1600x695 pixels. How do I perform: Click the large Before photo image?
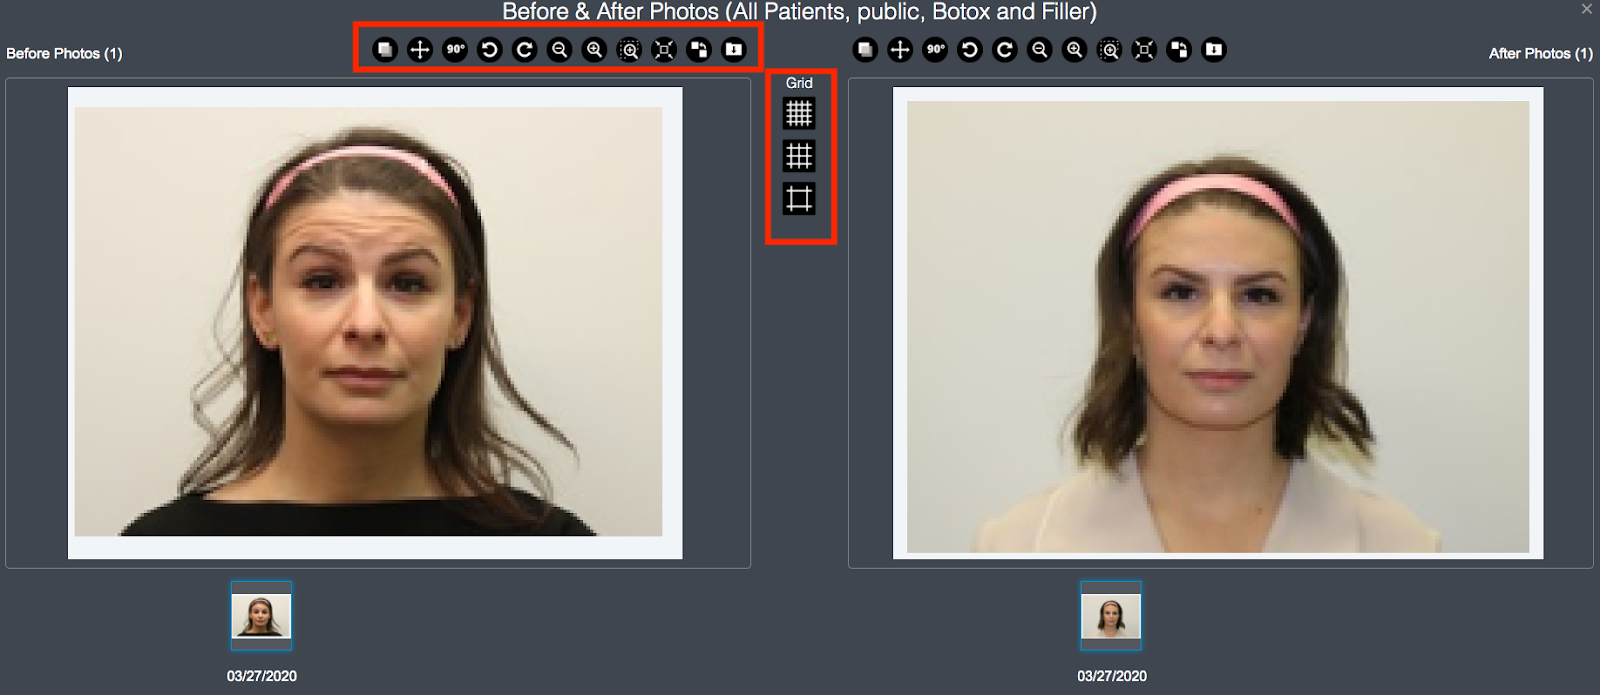click(x=375, y=323)
